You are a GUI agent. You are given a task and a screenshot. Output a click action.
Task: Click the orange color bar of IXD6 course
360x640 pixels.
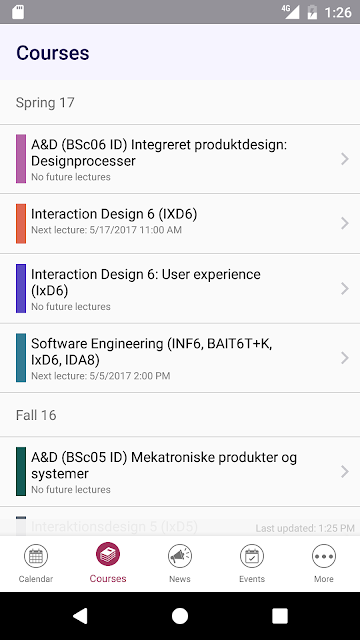pyautogui.click(x=21, y=224)
